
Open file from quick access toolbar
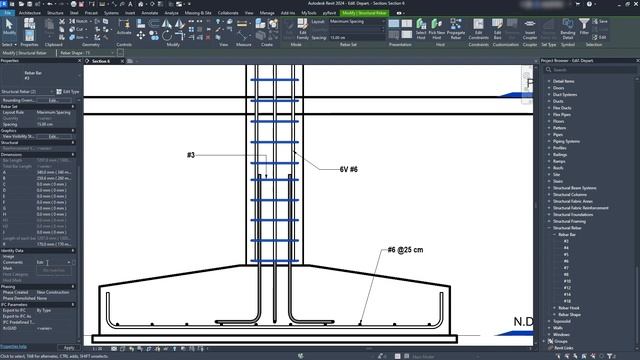coord(21,4)
